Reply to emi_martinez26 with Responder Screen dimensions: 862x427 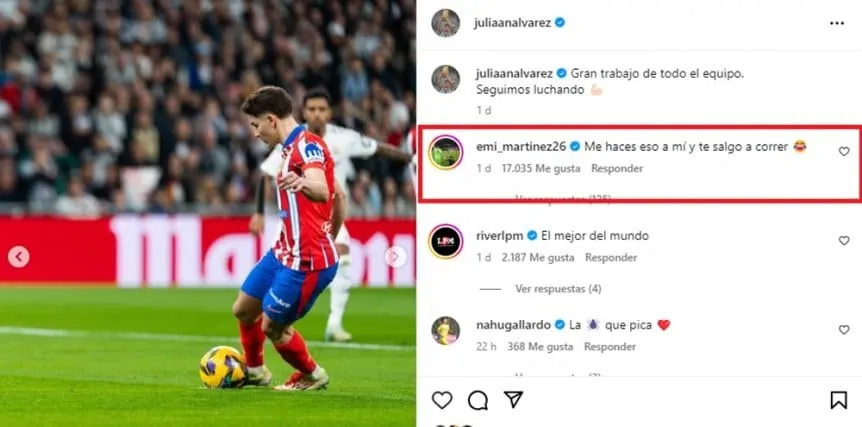(x=617, y=169)
